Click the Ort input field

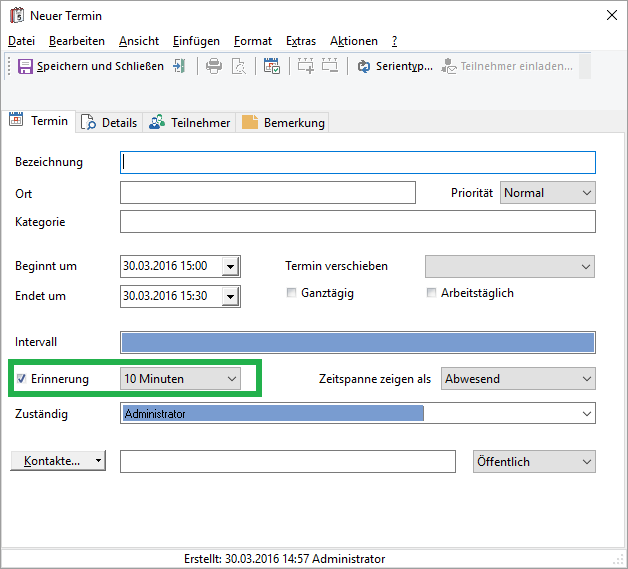pos(268,193)
